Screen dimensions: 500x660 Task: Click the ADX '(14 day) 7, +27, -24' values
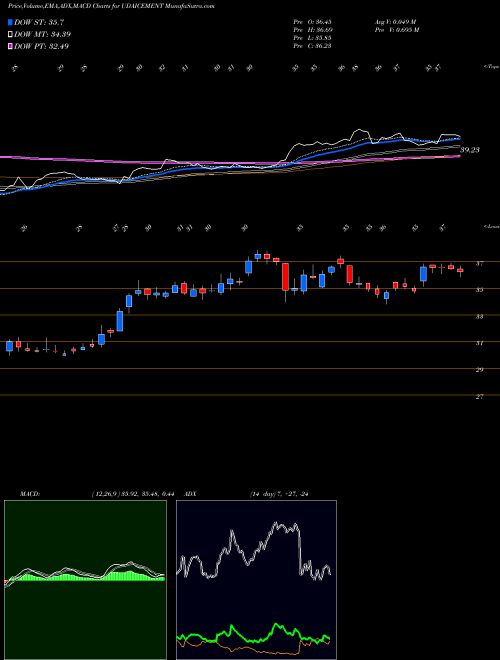279,494
